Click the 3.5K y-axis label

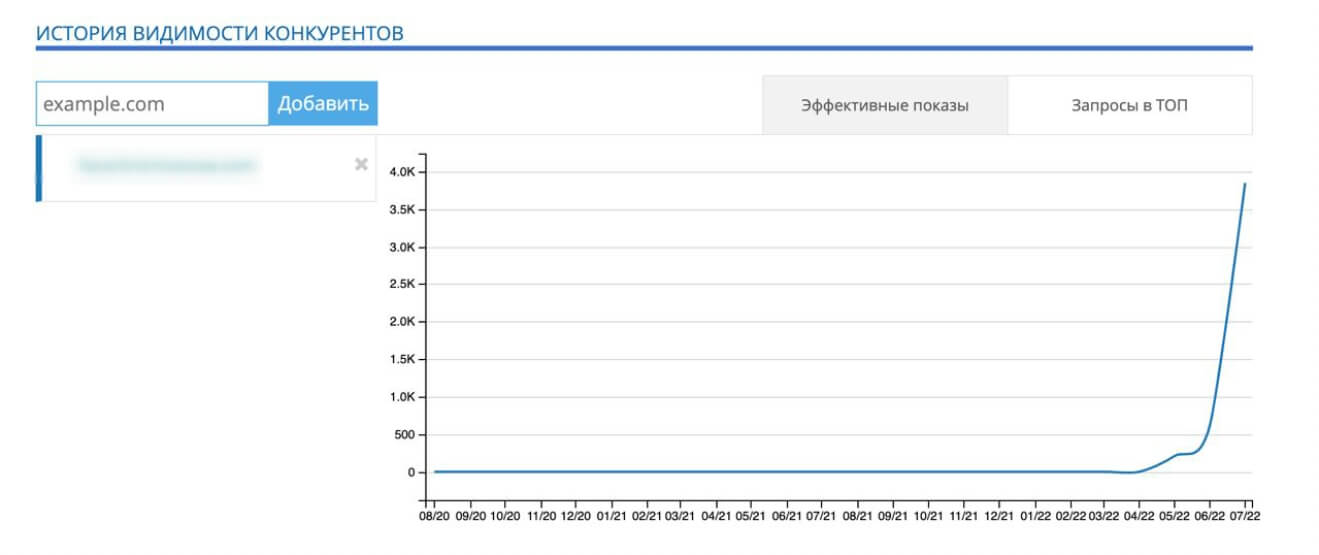point(402,210)
